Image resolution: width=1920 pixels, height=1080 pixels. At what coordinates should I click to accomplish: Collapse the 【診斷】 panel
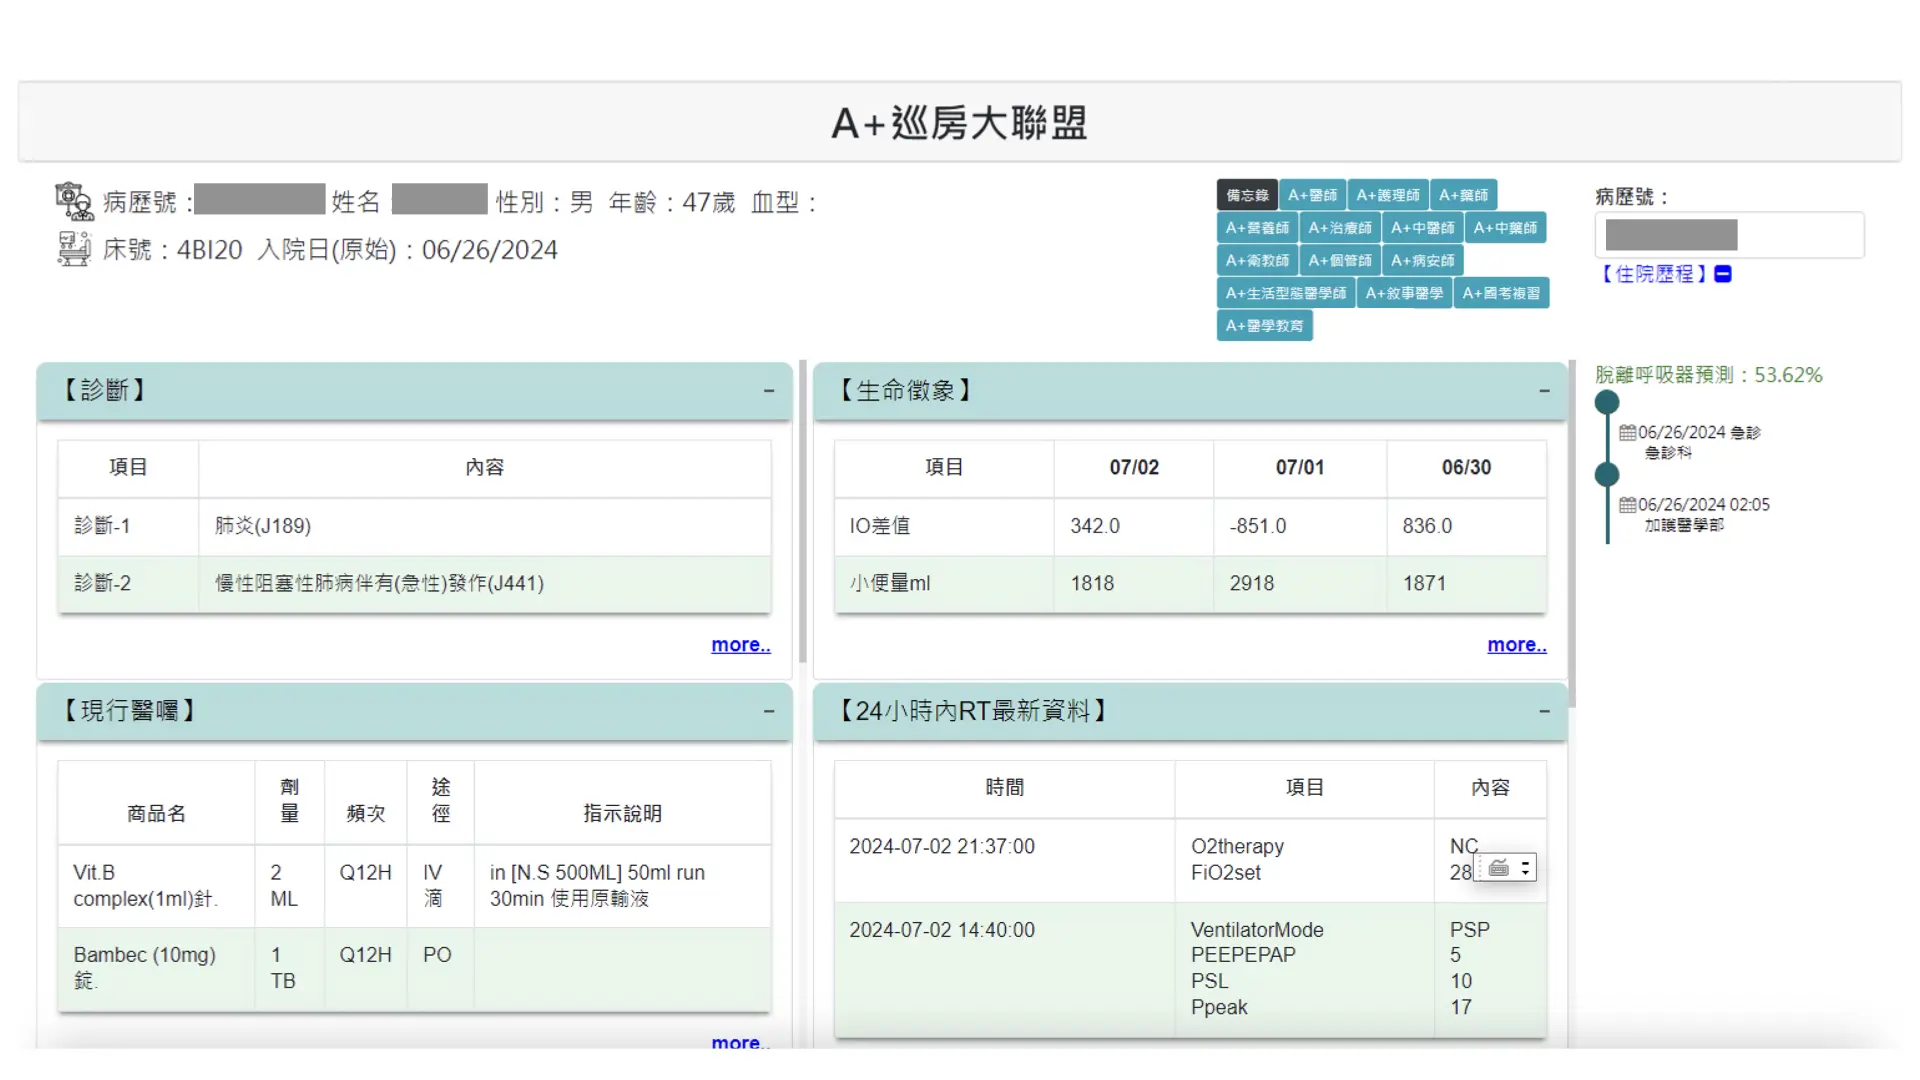click(769, 391)
